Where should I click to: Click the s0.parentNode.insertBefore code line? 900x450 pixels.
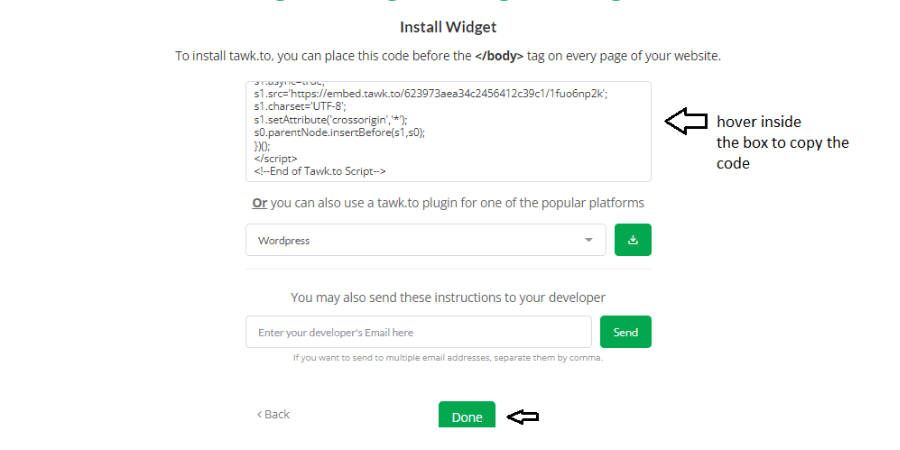click(x=339, y=132)
